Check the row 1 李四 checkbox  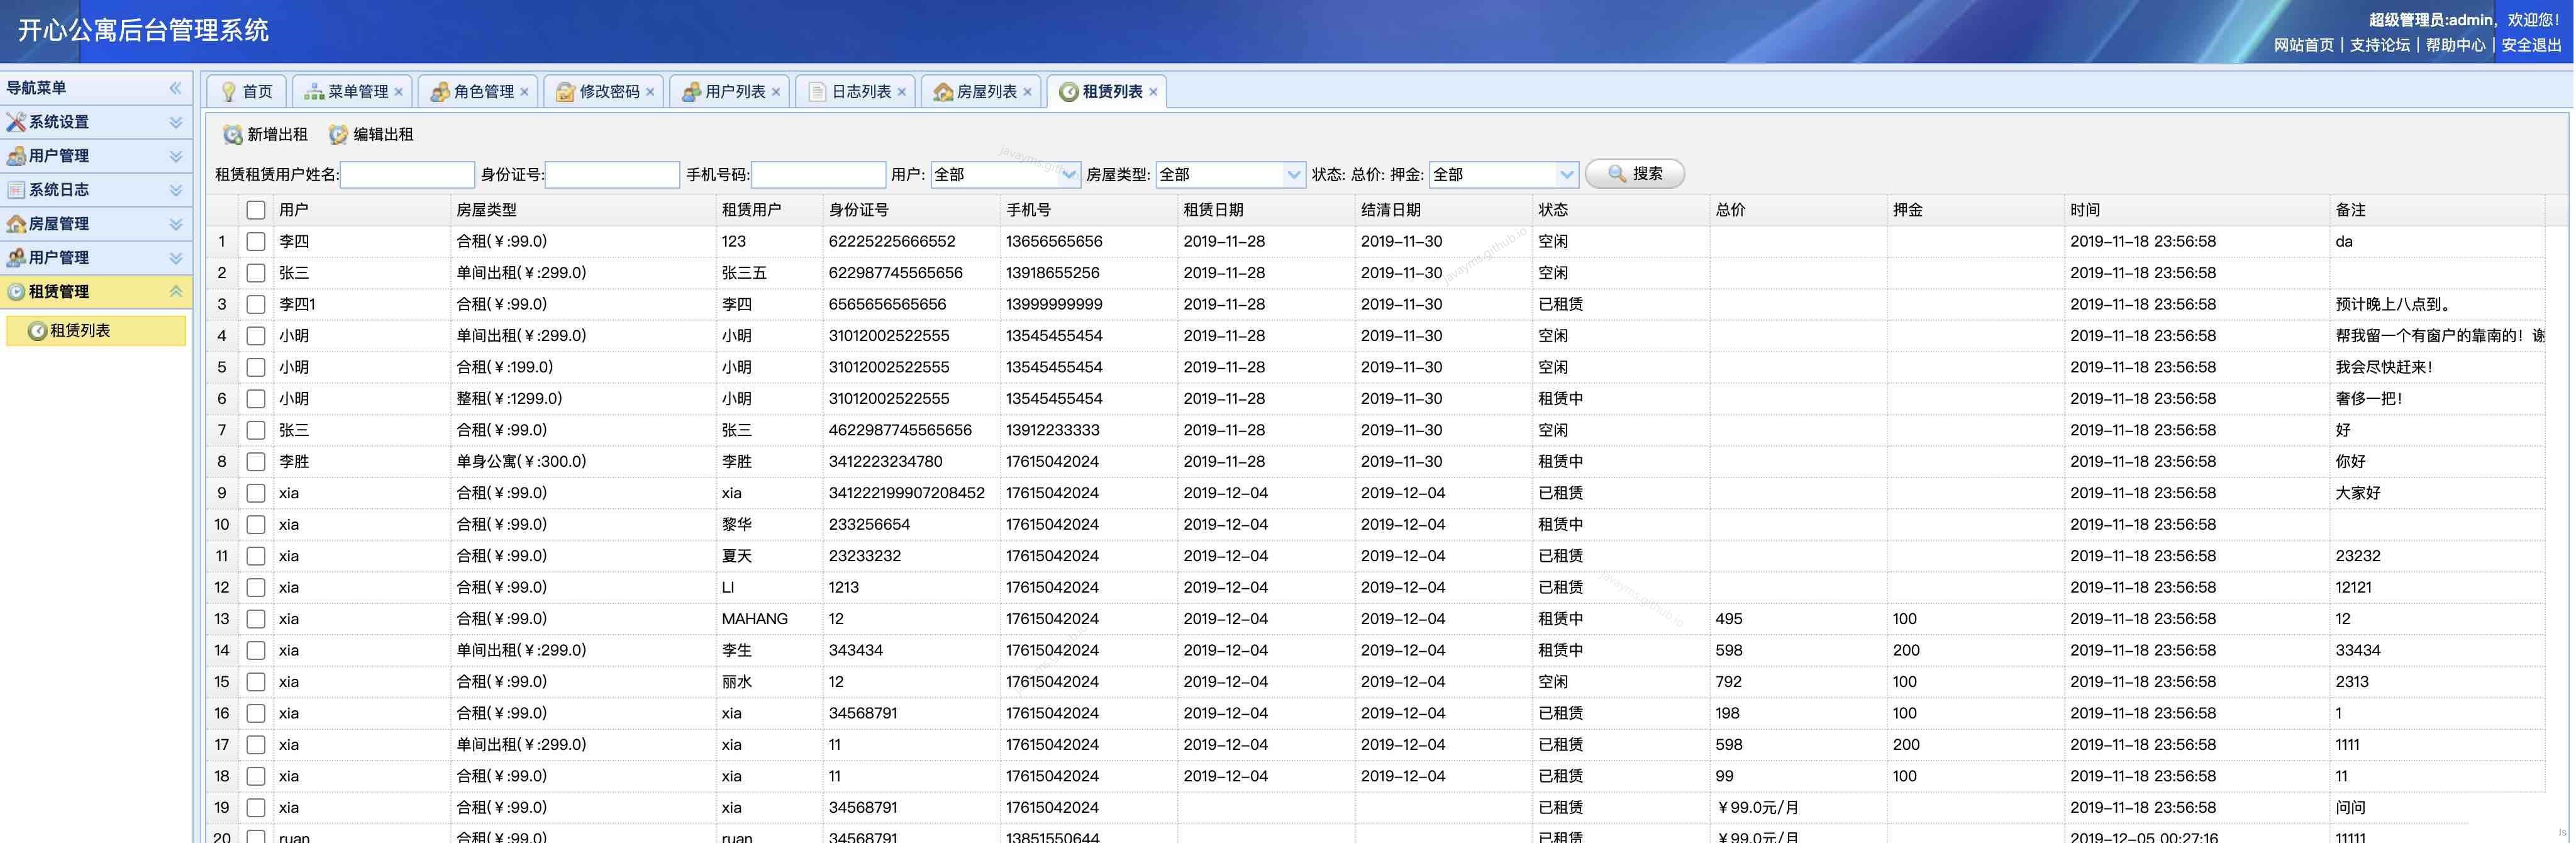coord(256,241)
